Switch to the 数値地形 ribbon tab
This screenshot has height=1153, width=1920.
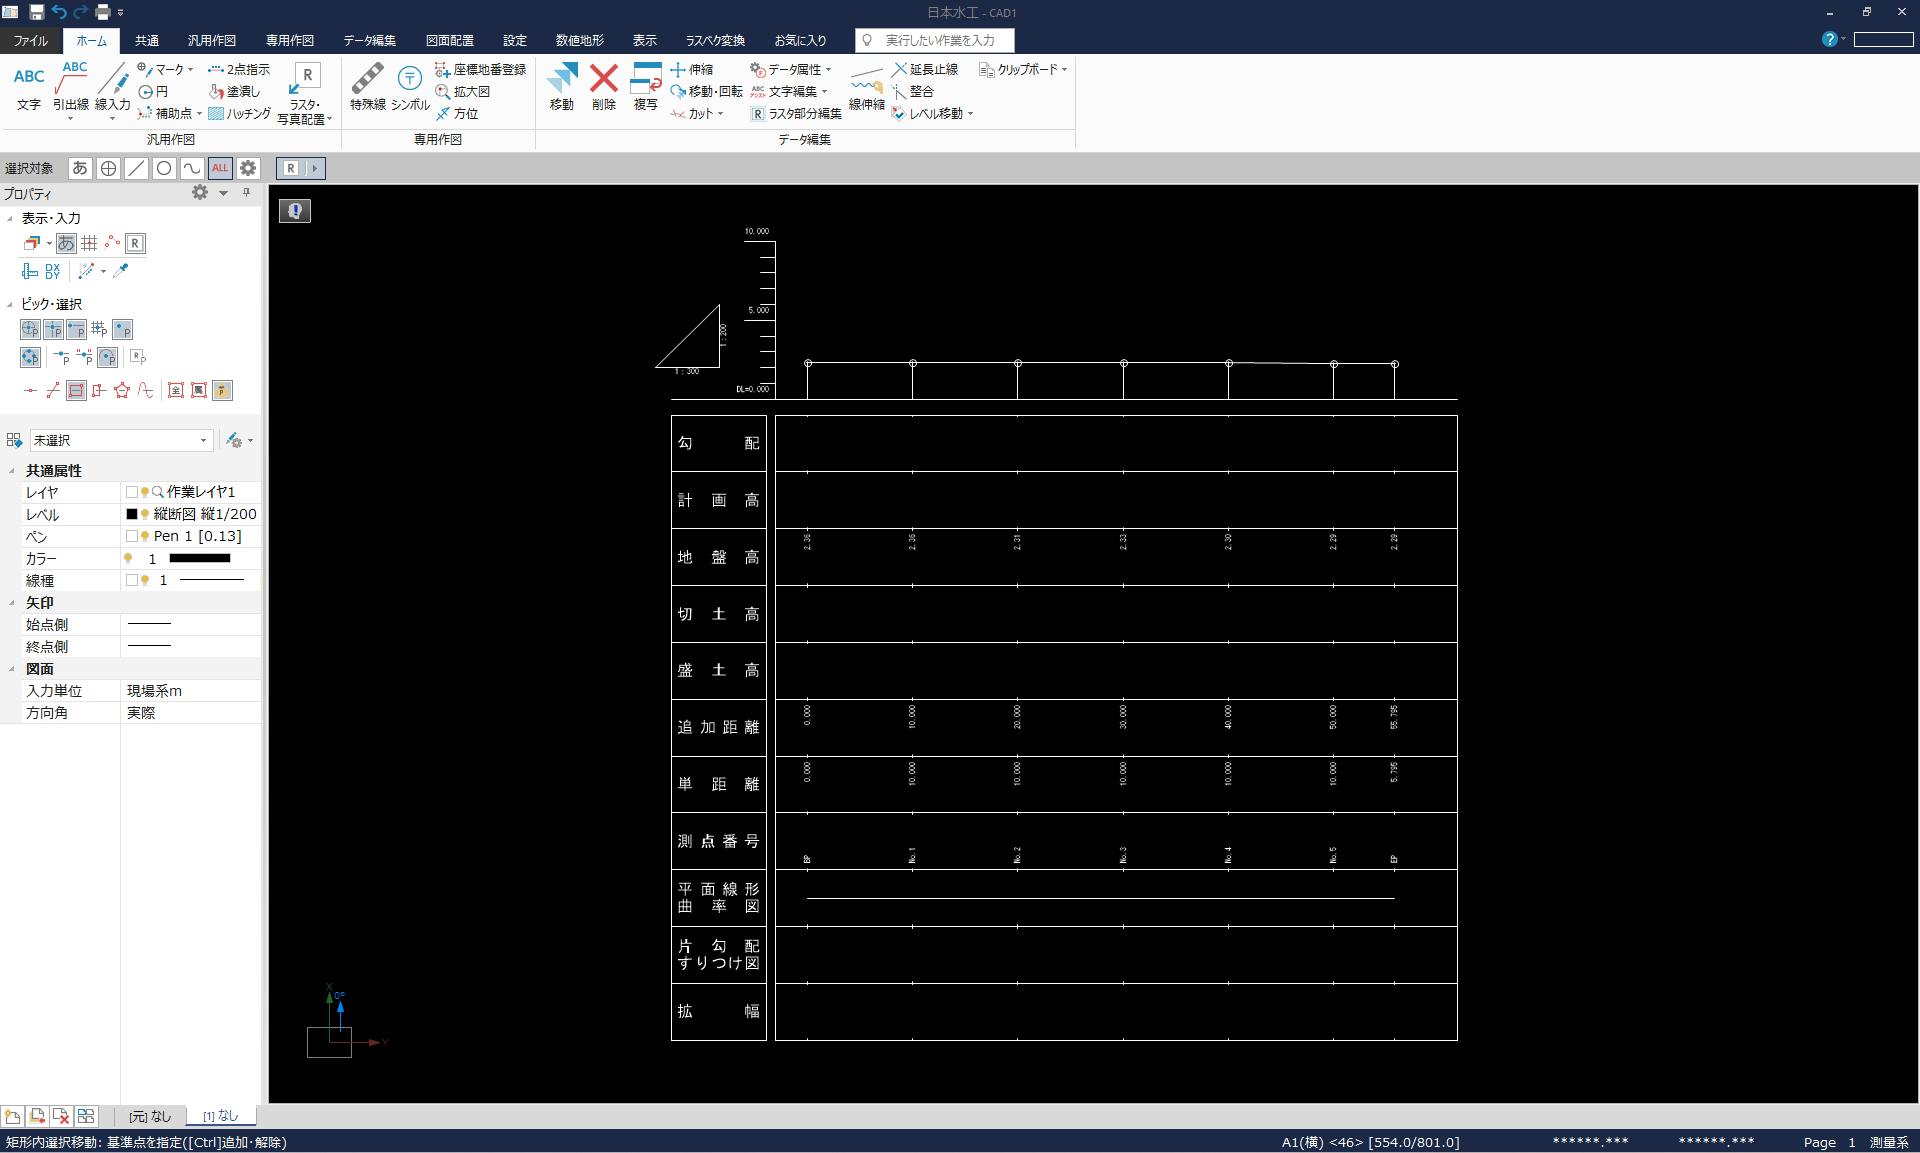pos(580,40)
